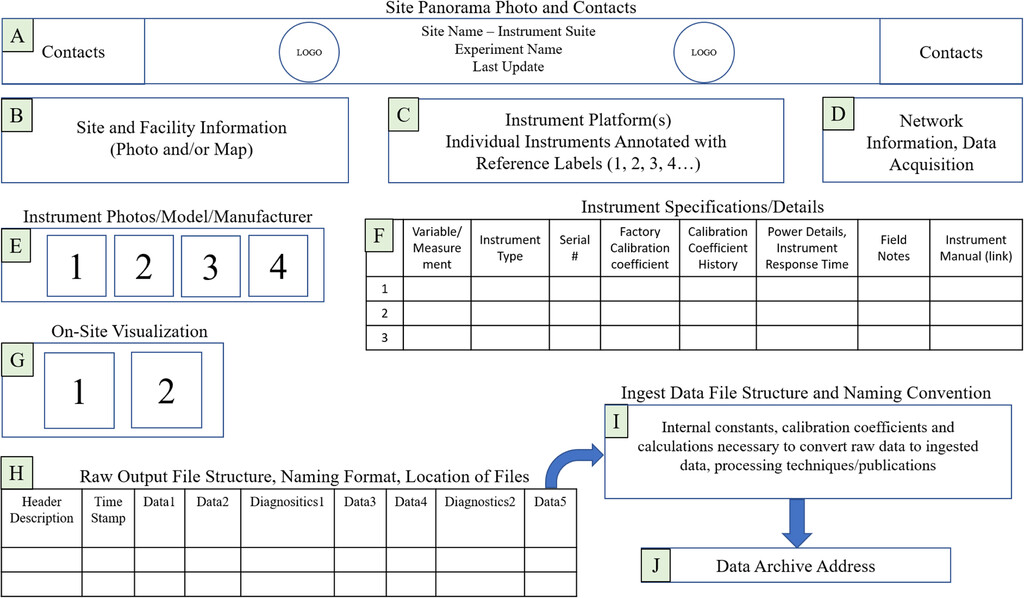Click the 'Experiment Name' line

coord(508,49)
